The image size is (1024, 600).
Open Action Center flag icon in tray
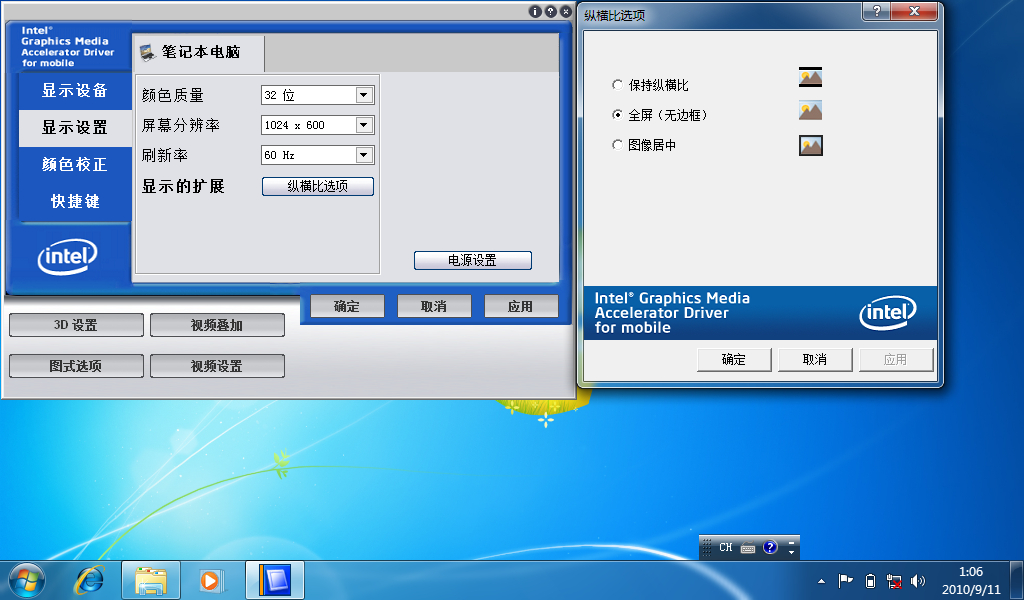point(846,580)
